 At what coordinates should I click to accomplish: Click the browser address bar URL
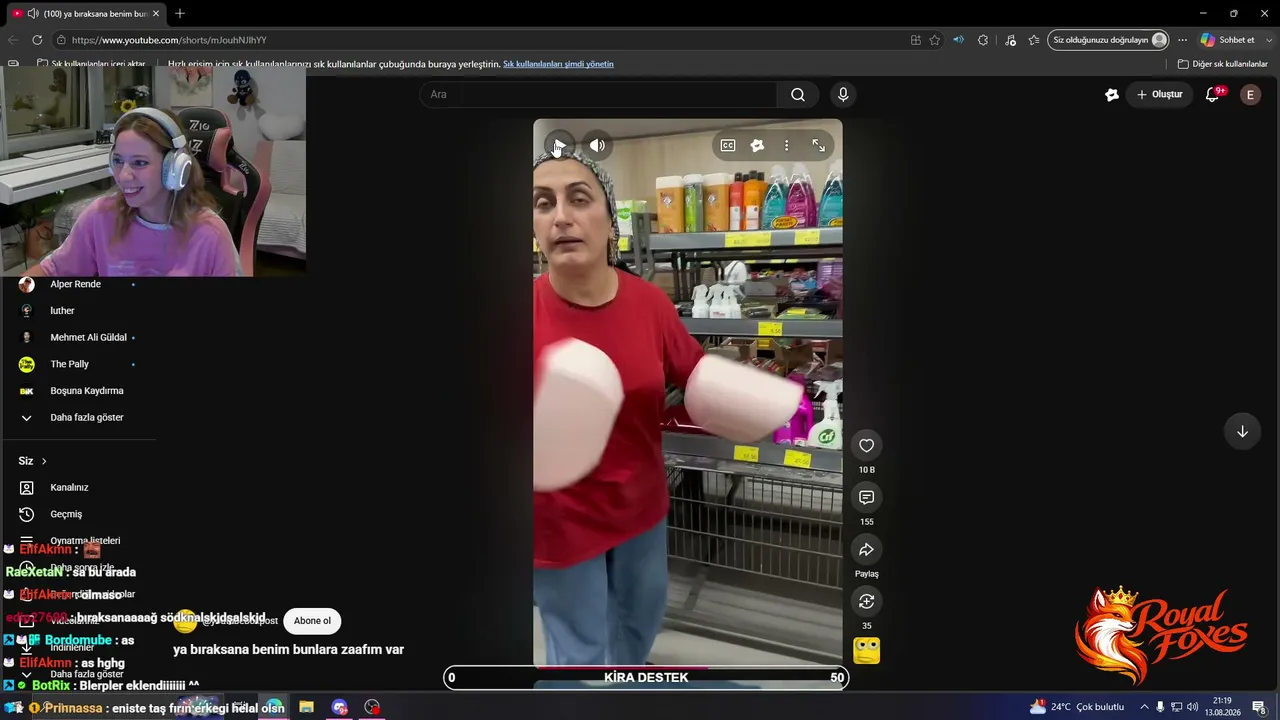coord(169,40)
